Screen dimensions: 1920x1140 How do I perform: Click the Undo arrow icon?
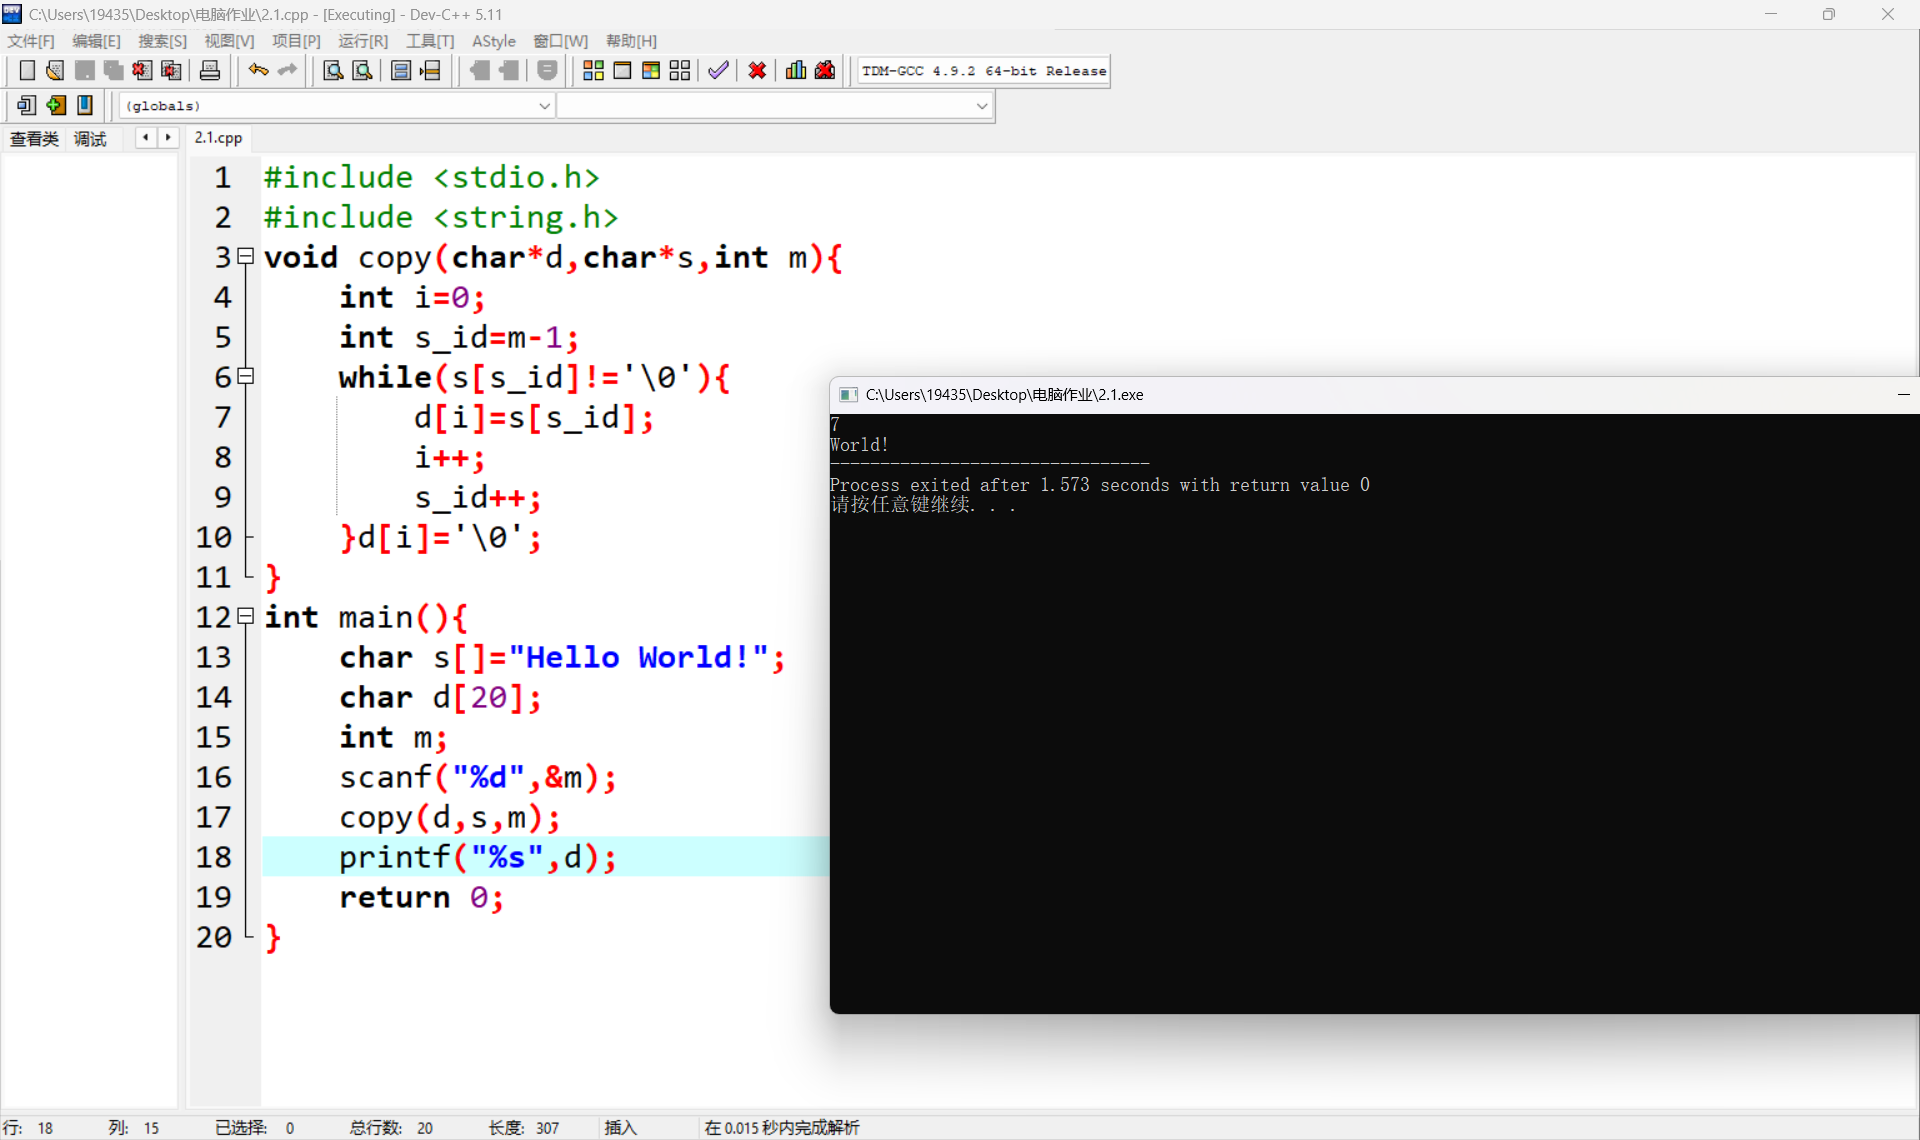coord(258,70)
